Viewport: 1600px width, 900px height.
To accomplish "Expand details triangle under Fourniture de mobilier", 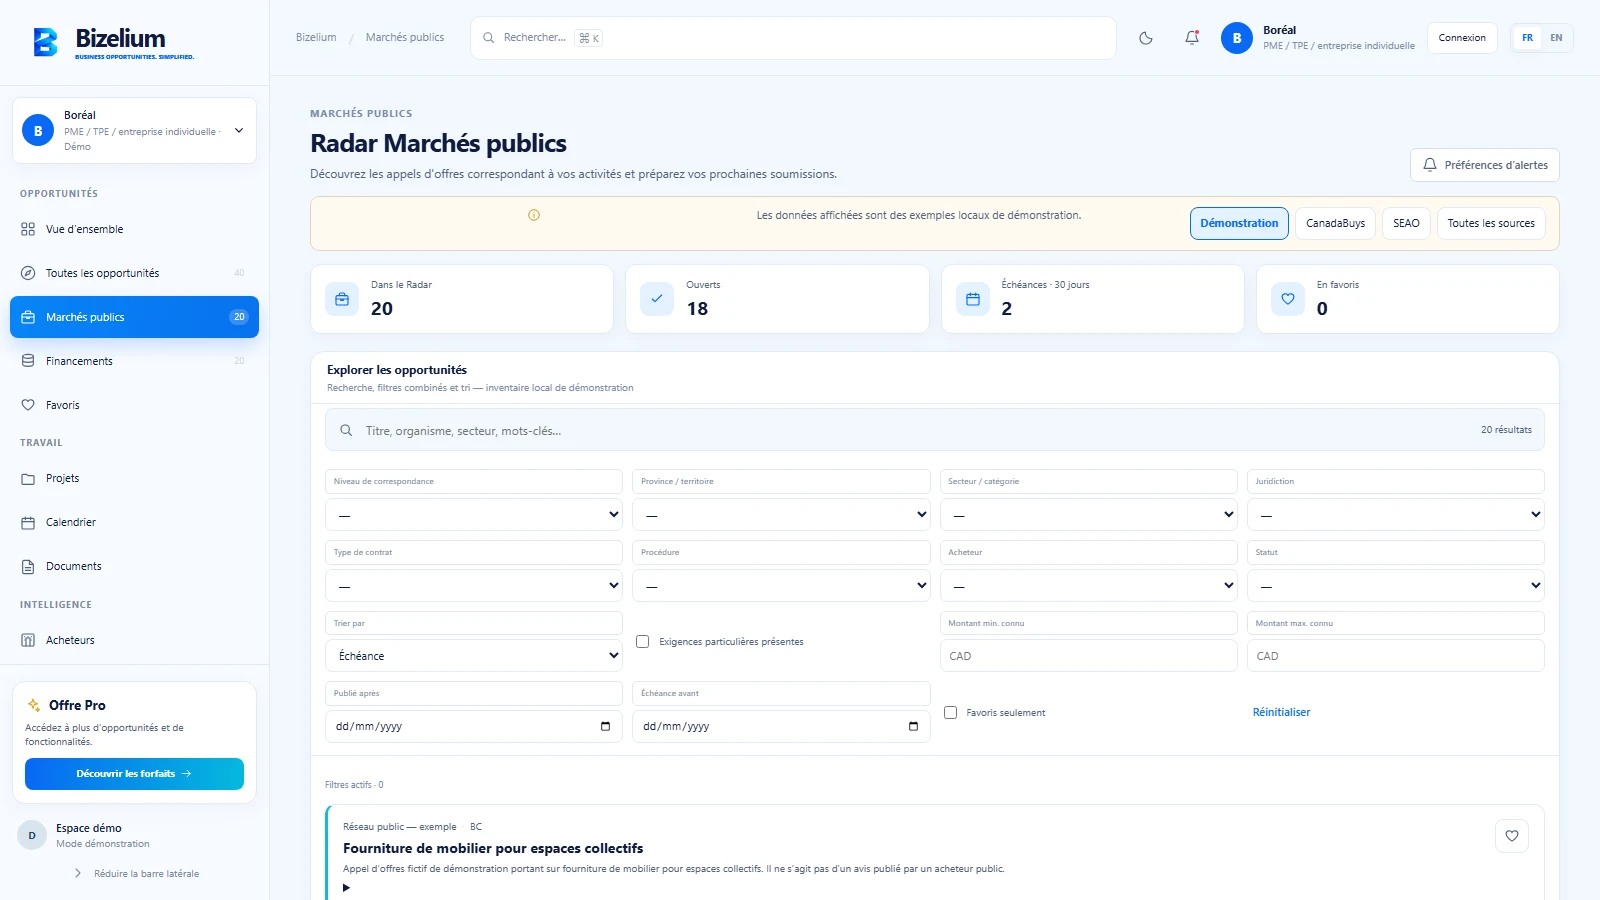I will [x=347, y=888].
